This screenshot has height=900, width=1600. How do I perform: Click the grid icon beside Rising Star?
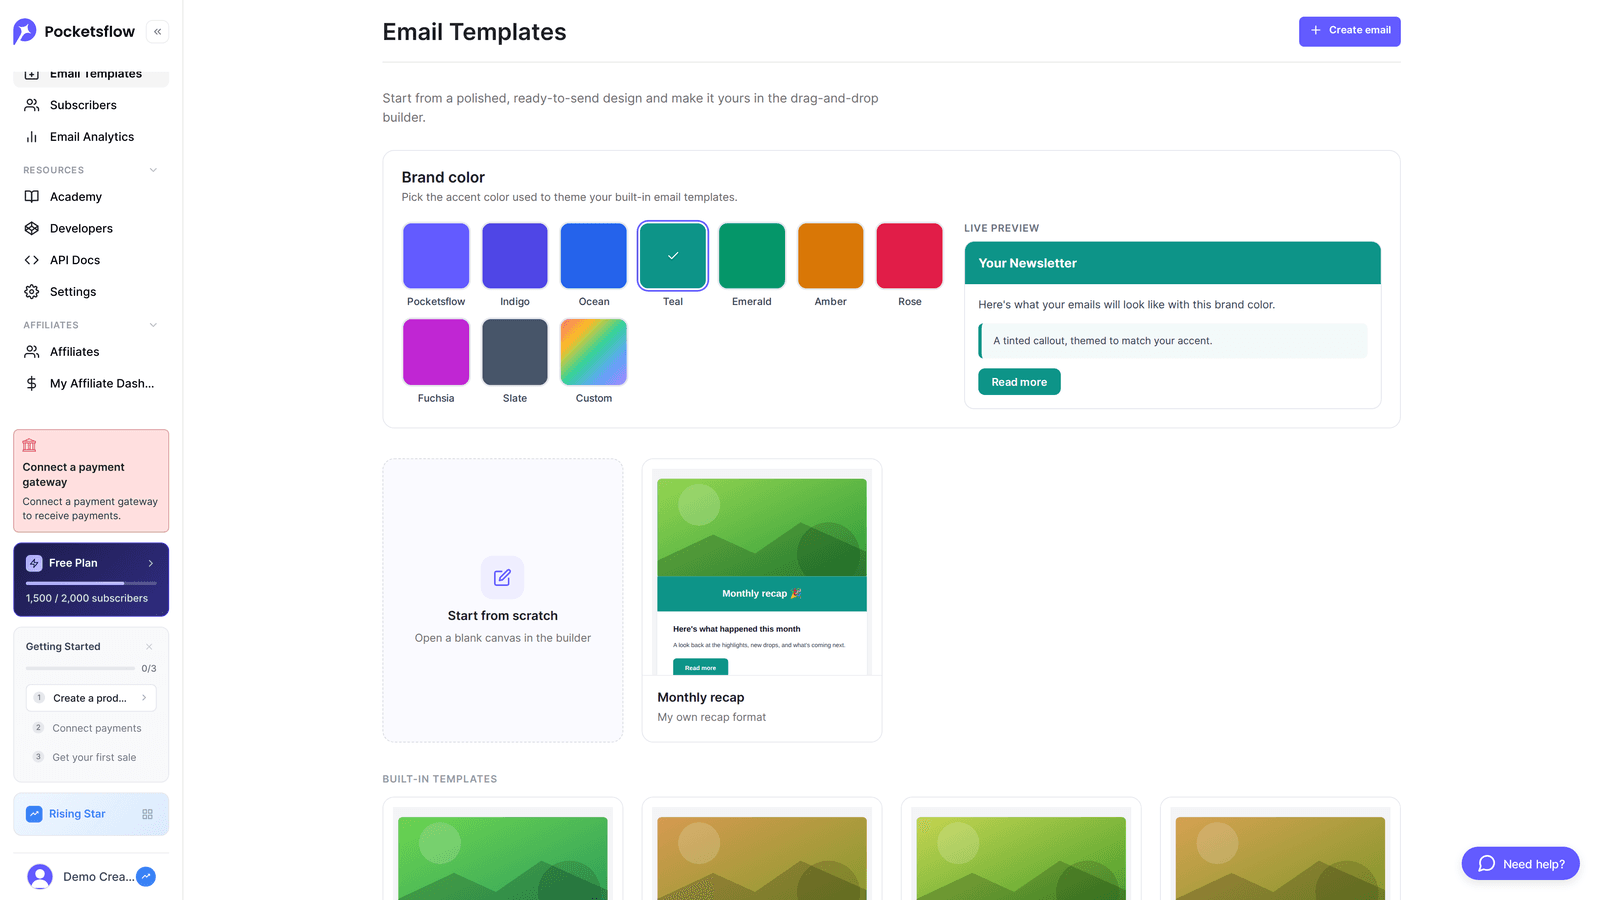tap(147, 814)
